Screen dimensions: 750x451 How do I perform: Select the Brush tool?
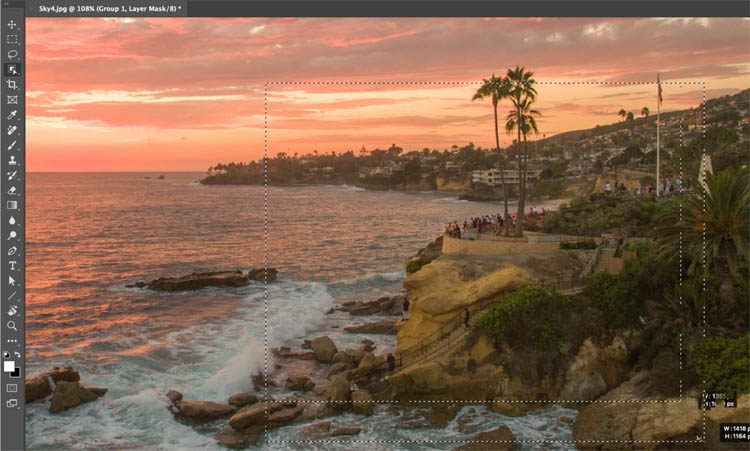coord(12,145)
